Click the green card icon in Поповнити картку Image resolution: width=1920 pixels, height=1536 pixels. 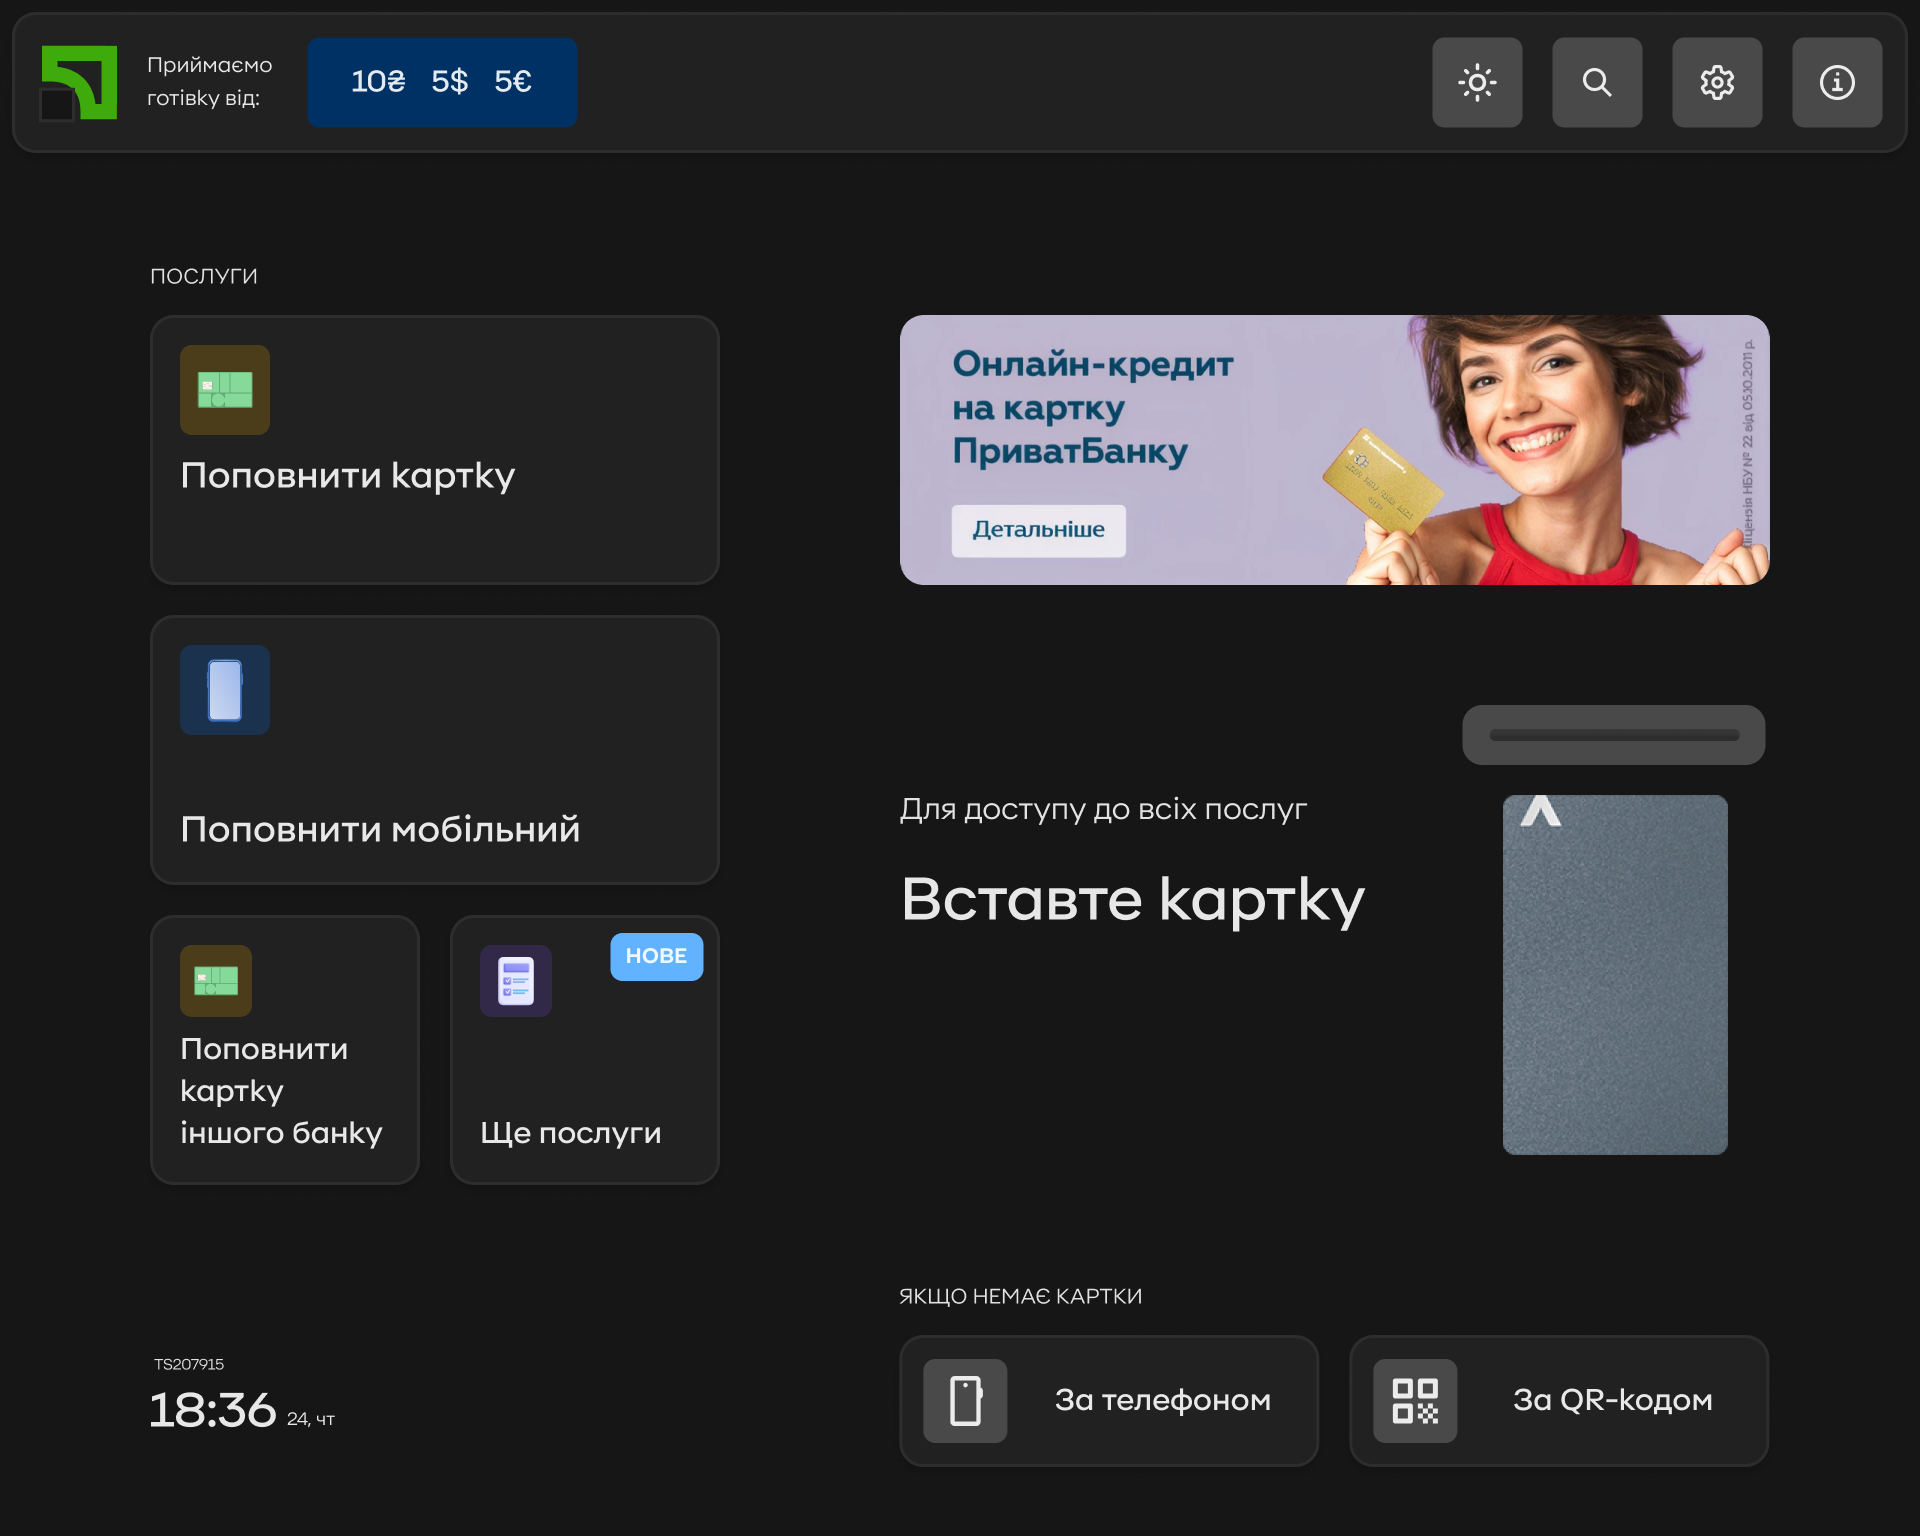click(x=225, y=390)
